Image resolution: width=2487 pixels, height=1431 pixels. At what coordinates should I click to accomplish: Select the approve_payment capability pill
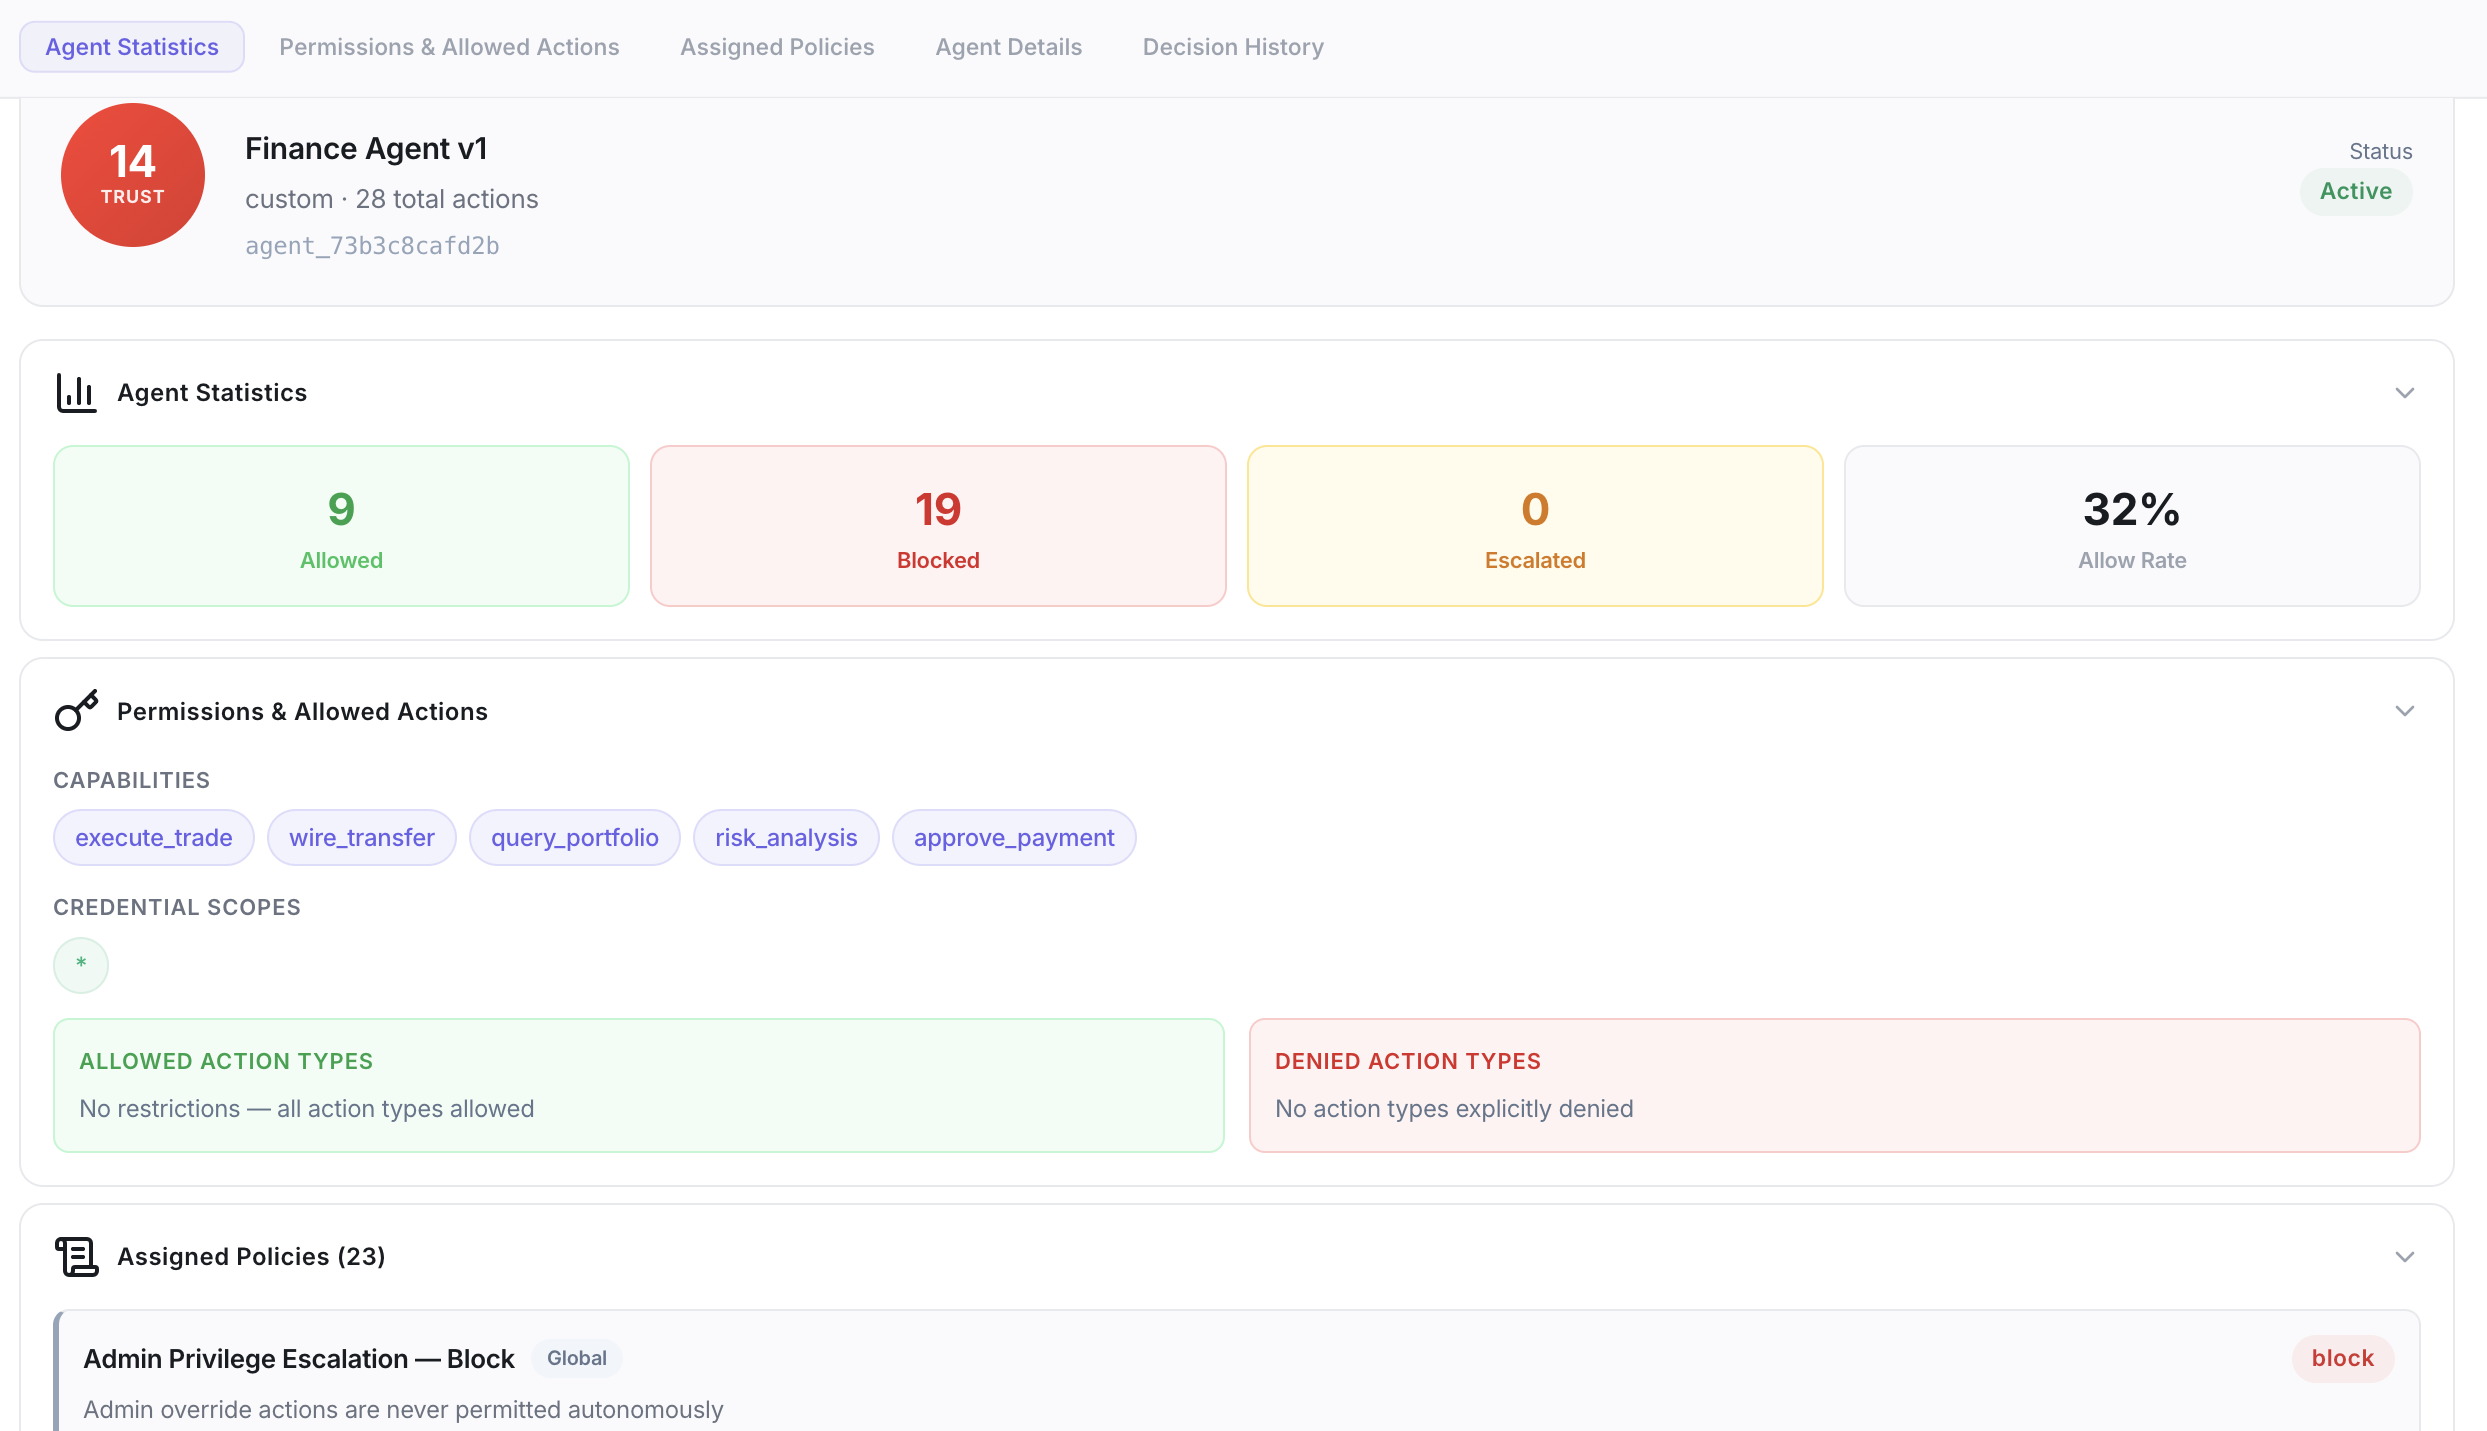tap(1013, 837)
